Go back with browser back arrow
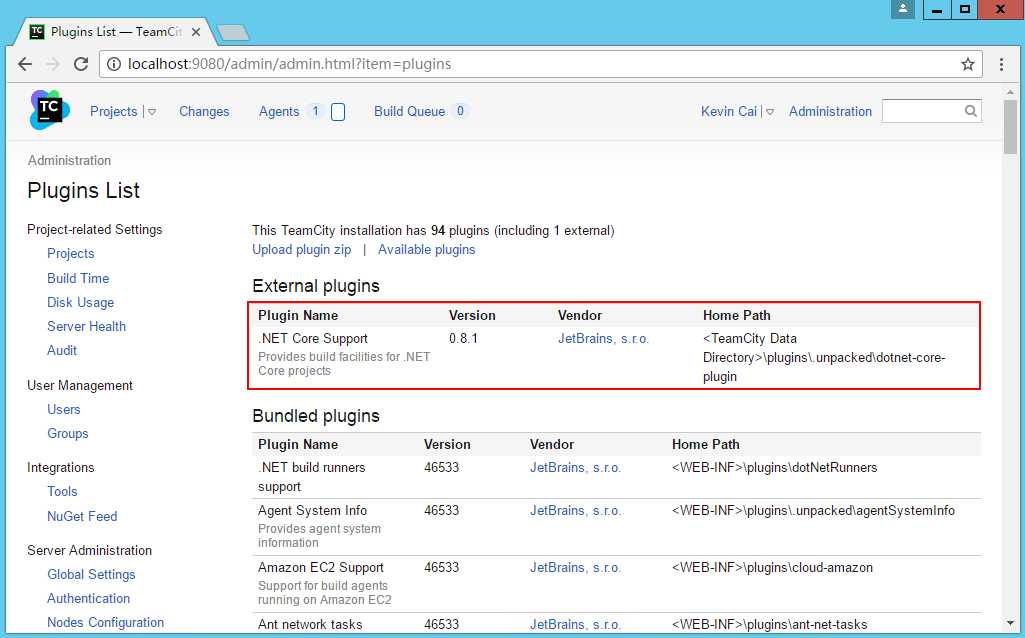 click(x=25, y=64)
